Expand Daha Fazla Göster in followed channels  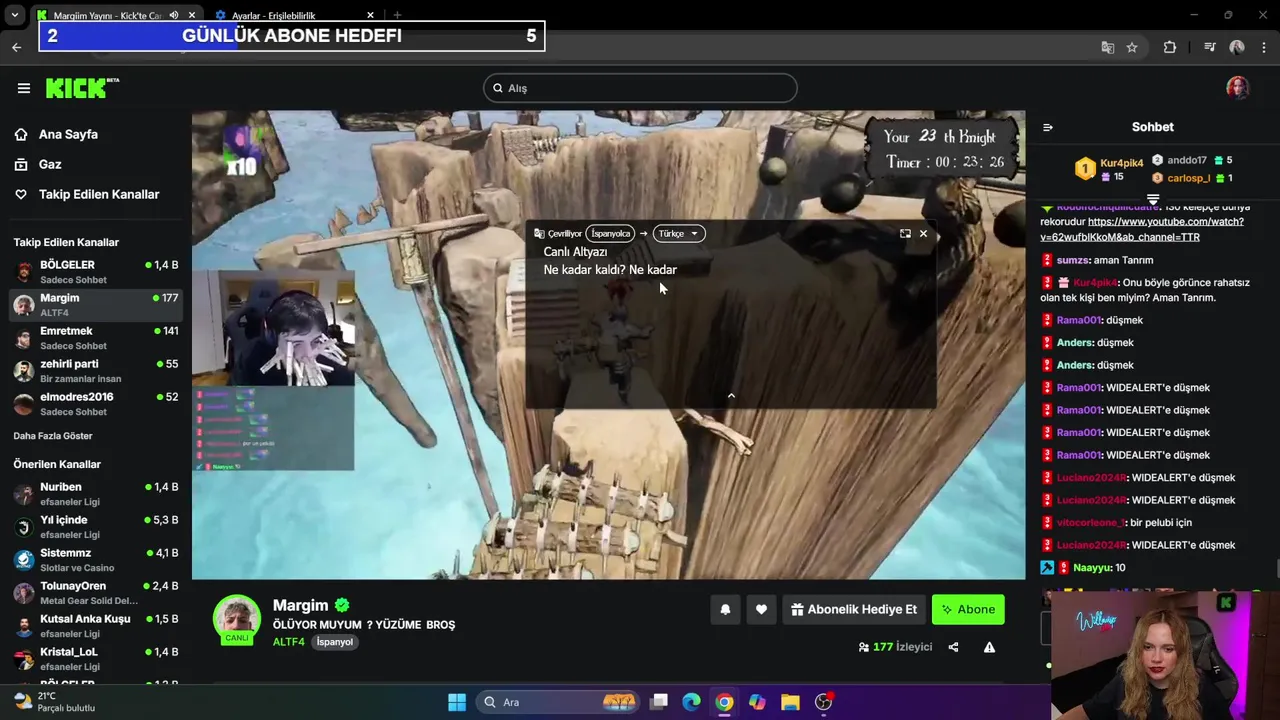[x=53, y=436]
